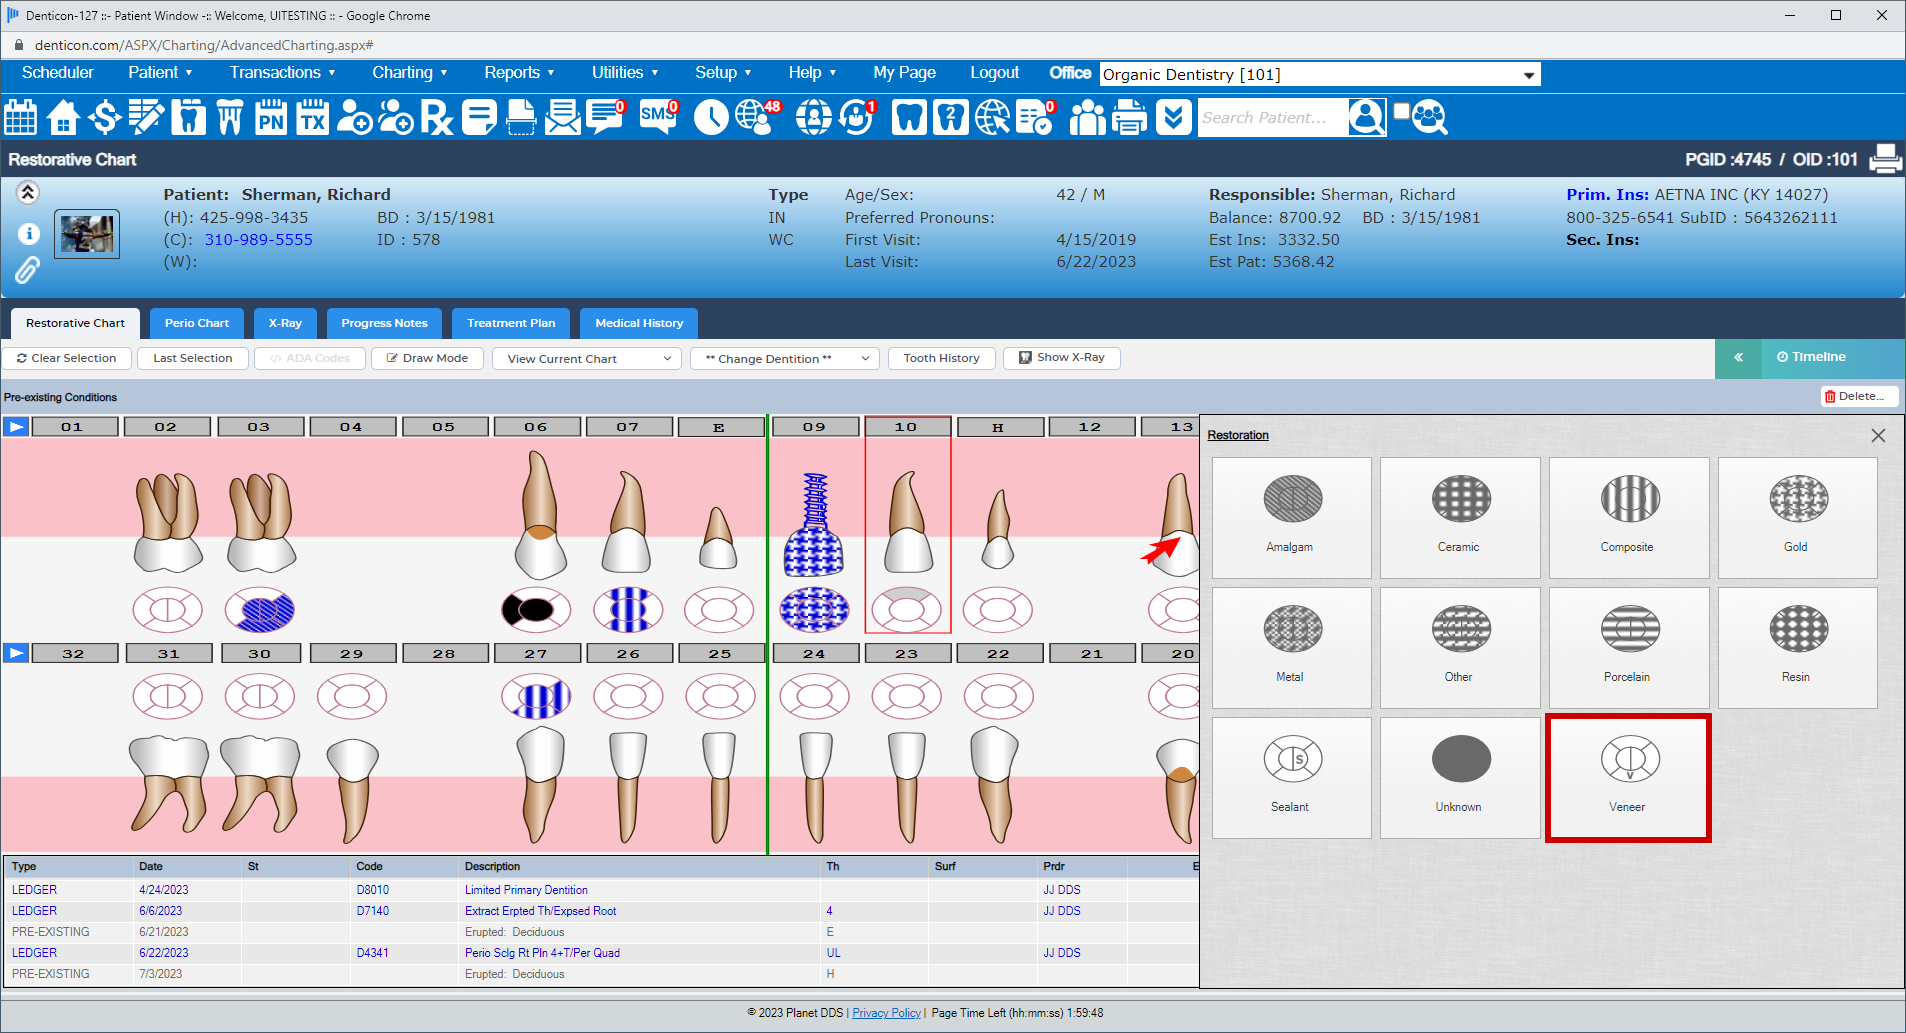
Task: Expand the View Current Chart dropdown
Action: point(586,358)
